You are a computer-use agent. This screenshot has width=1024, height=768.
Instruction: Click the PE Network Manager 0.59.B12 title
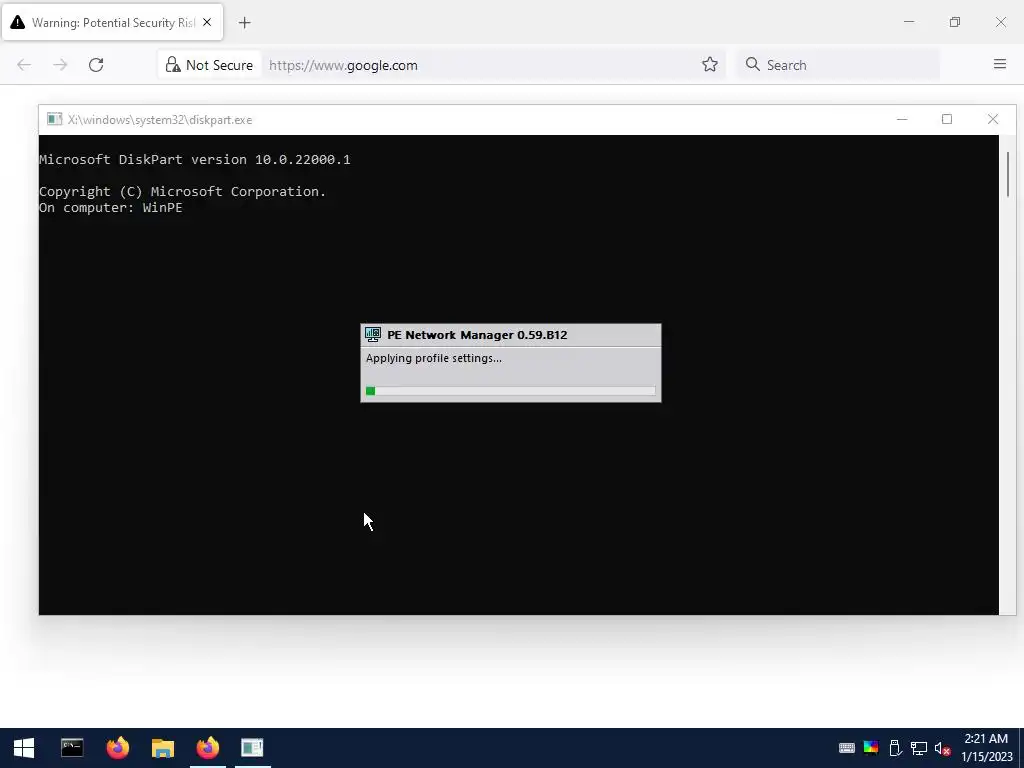tap(477, 335)
